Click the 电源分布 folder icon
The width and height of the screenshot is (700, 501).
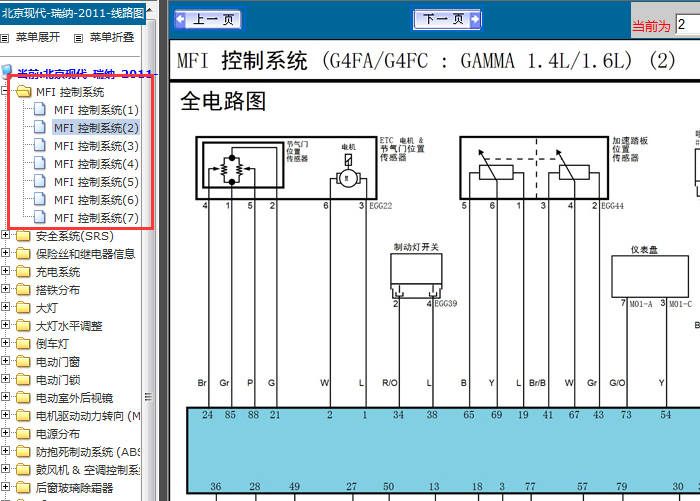point(23,434)
